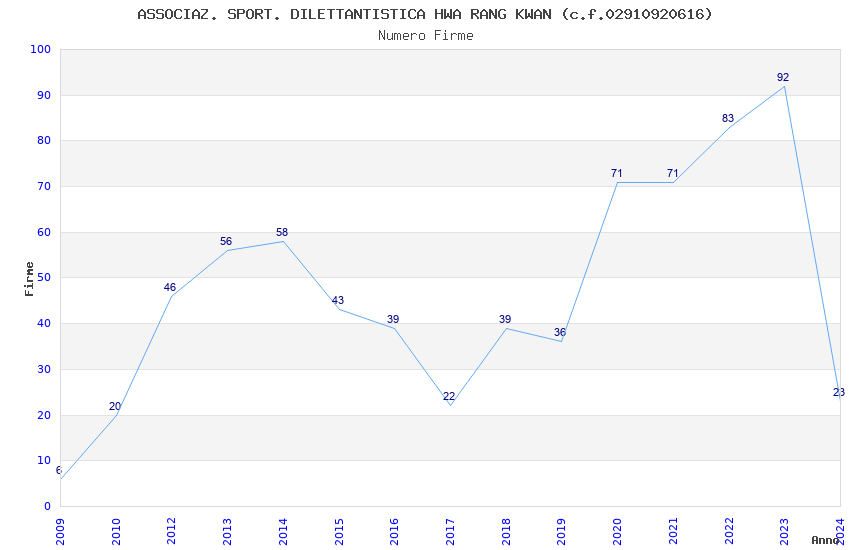Select the 46 data point for 2012
This screenshot has width=850, height=550.
(x=170, y=287)
